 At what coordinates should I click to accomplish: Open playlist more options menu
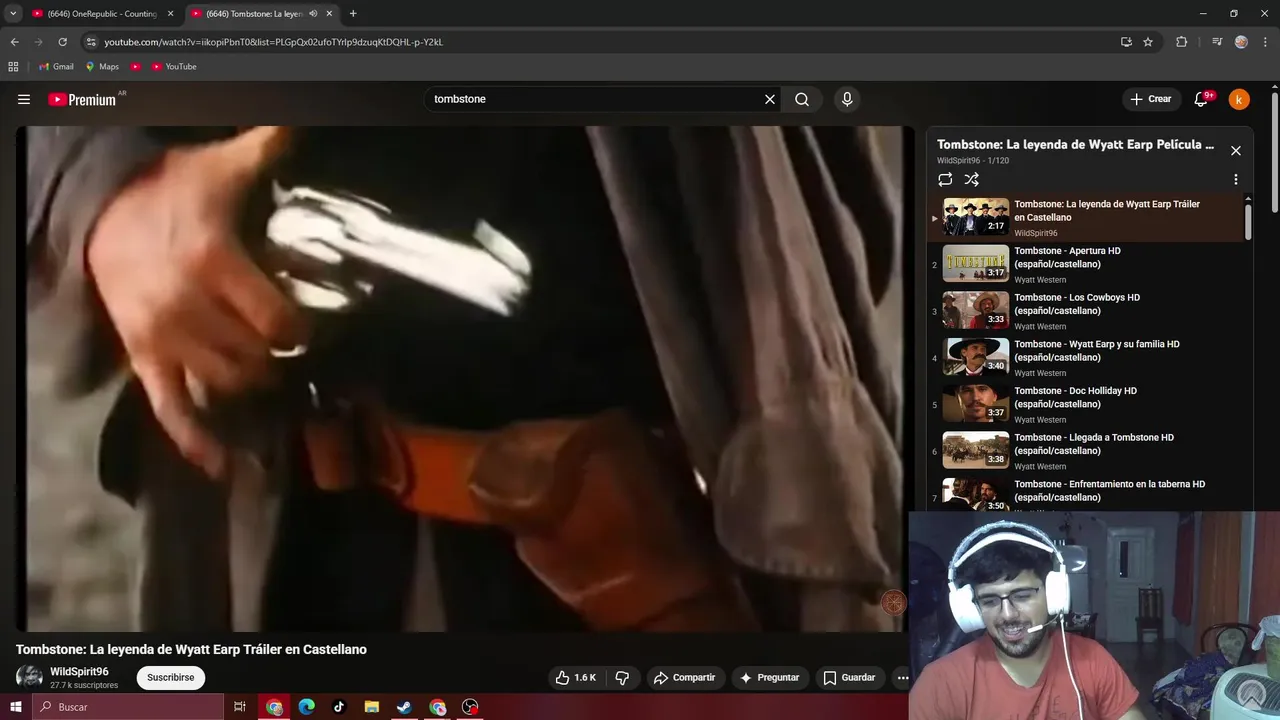[x=1236, y=180]
